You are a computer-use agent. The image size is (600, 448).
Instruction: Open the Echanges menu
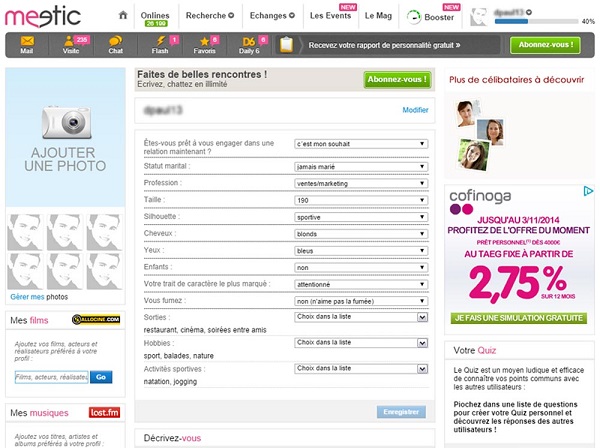click(272, 16)
